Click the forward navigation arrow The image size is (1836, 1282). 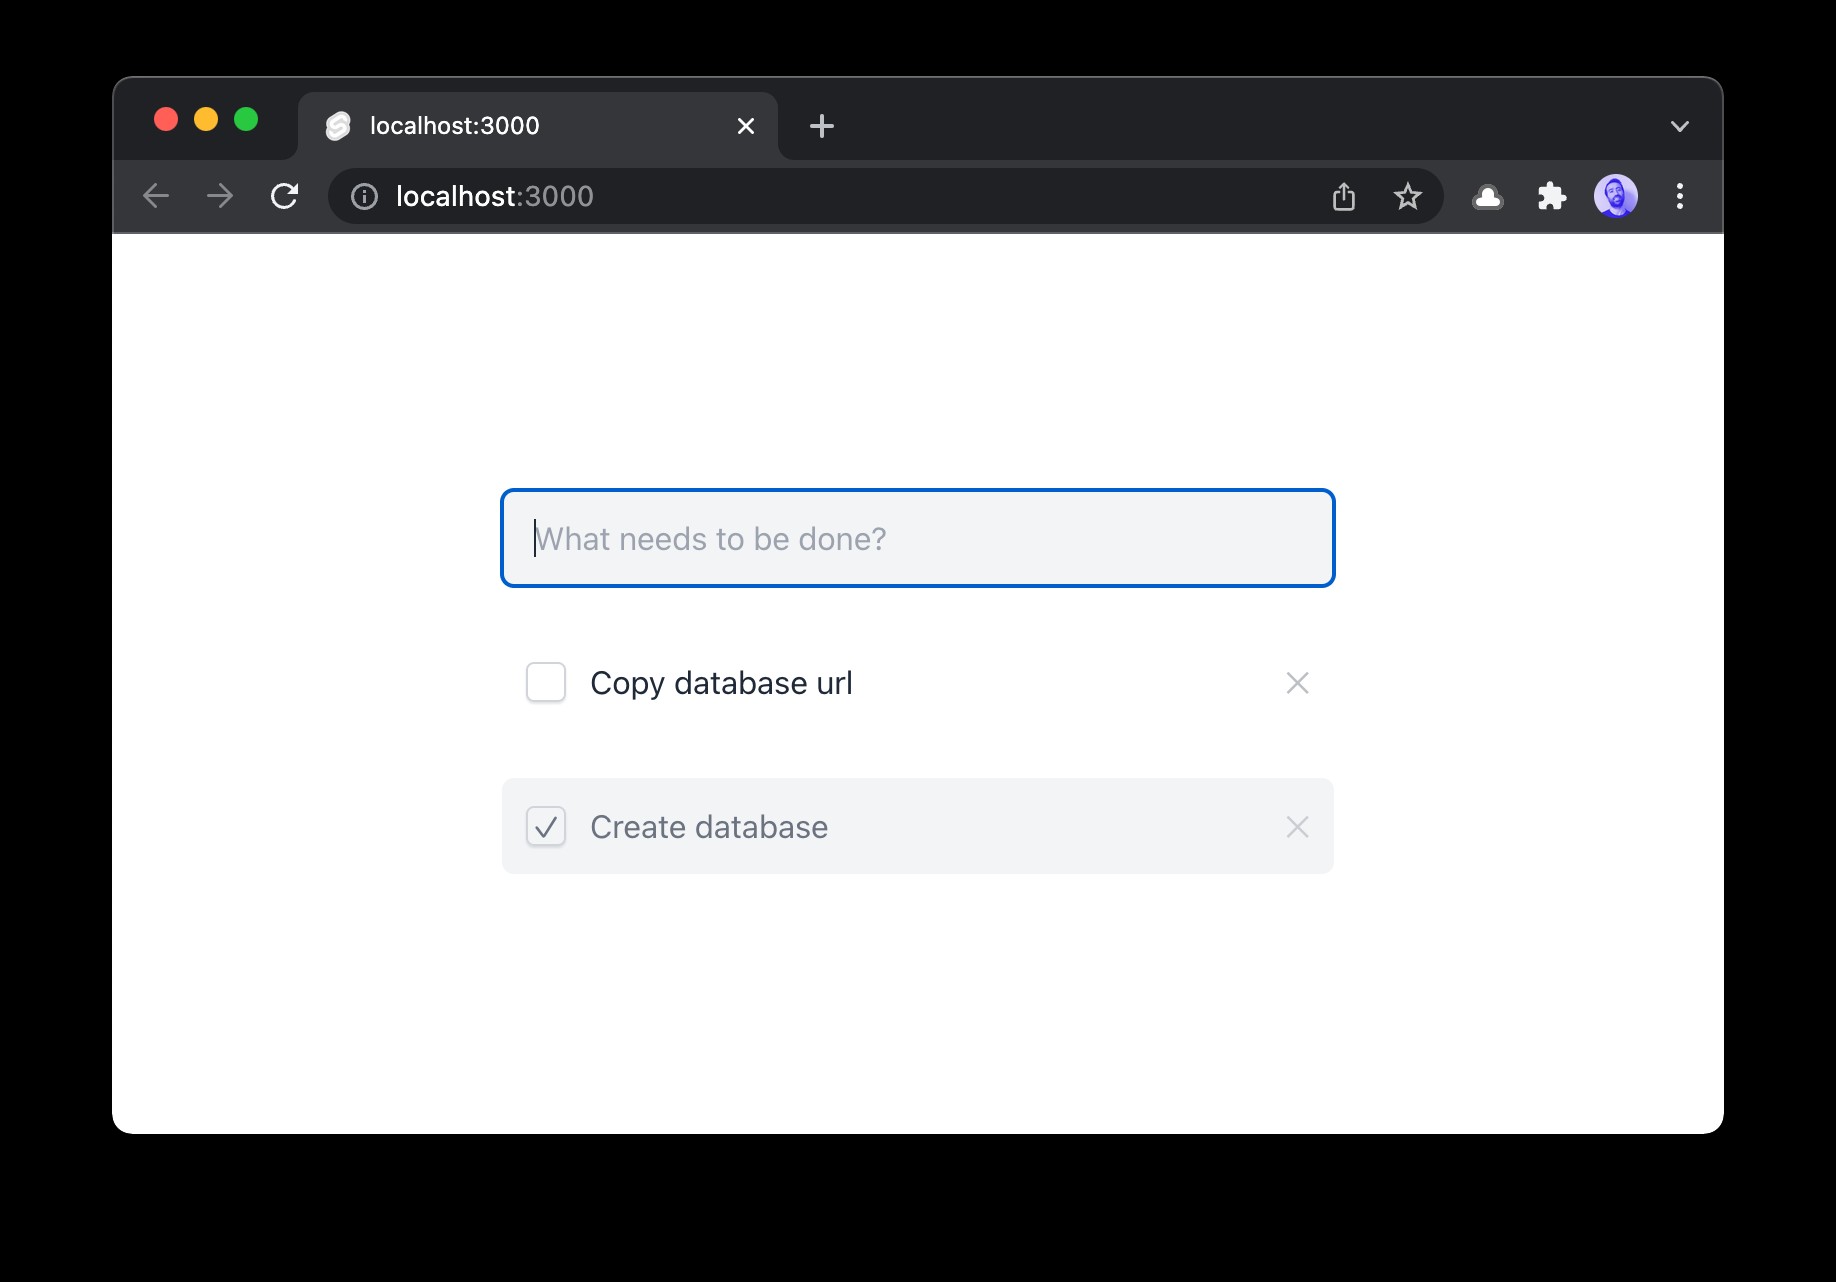point(219,196)
